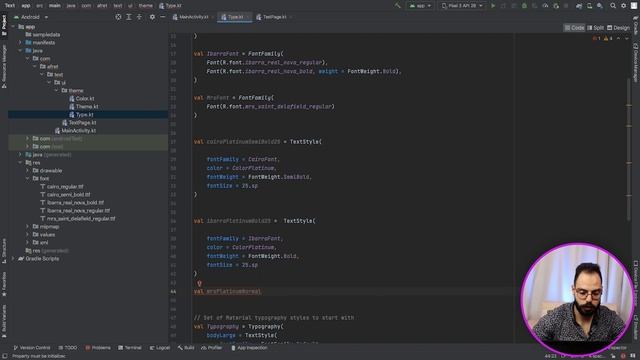
Task: Open the Device Manager icon in the top toolbar
Action: click(x=589, y=6)
